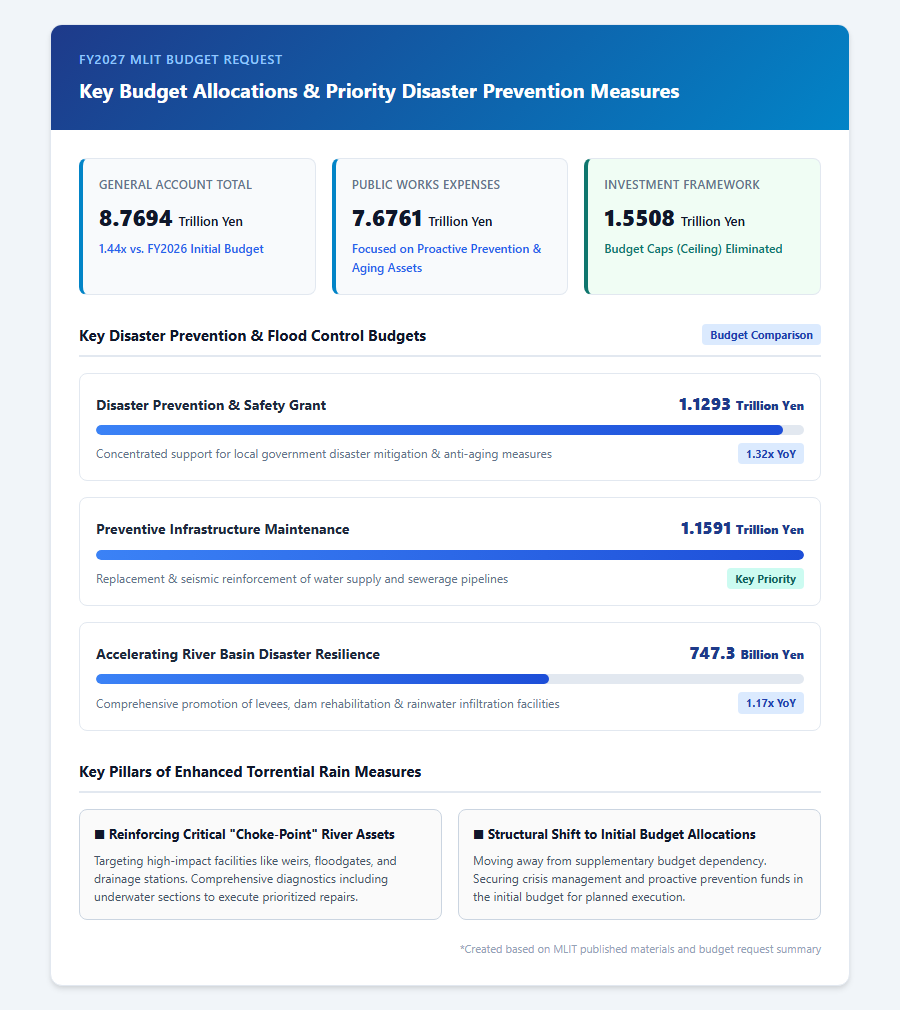Click the MLIT published materials footnote
900x1010 pixels.
pos(640,949)
